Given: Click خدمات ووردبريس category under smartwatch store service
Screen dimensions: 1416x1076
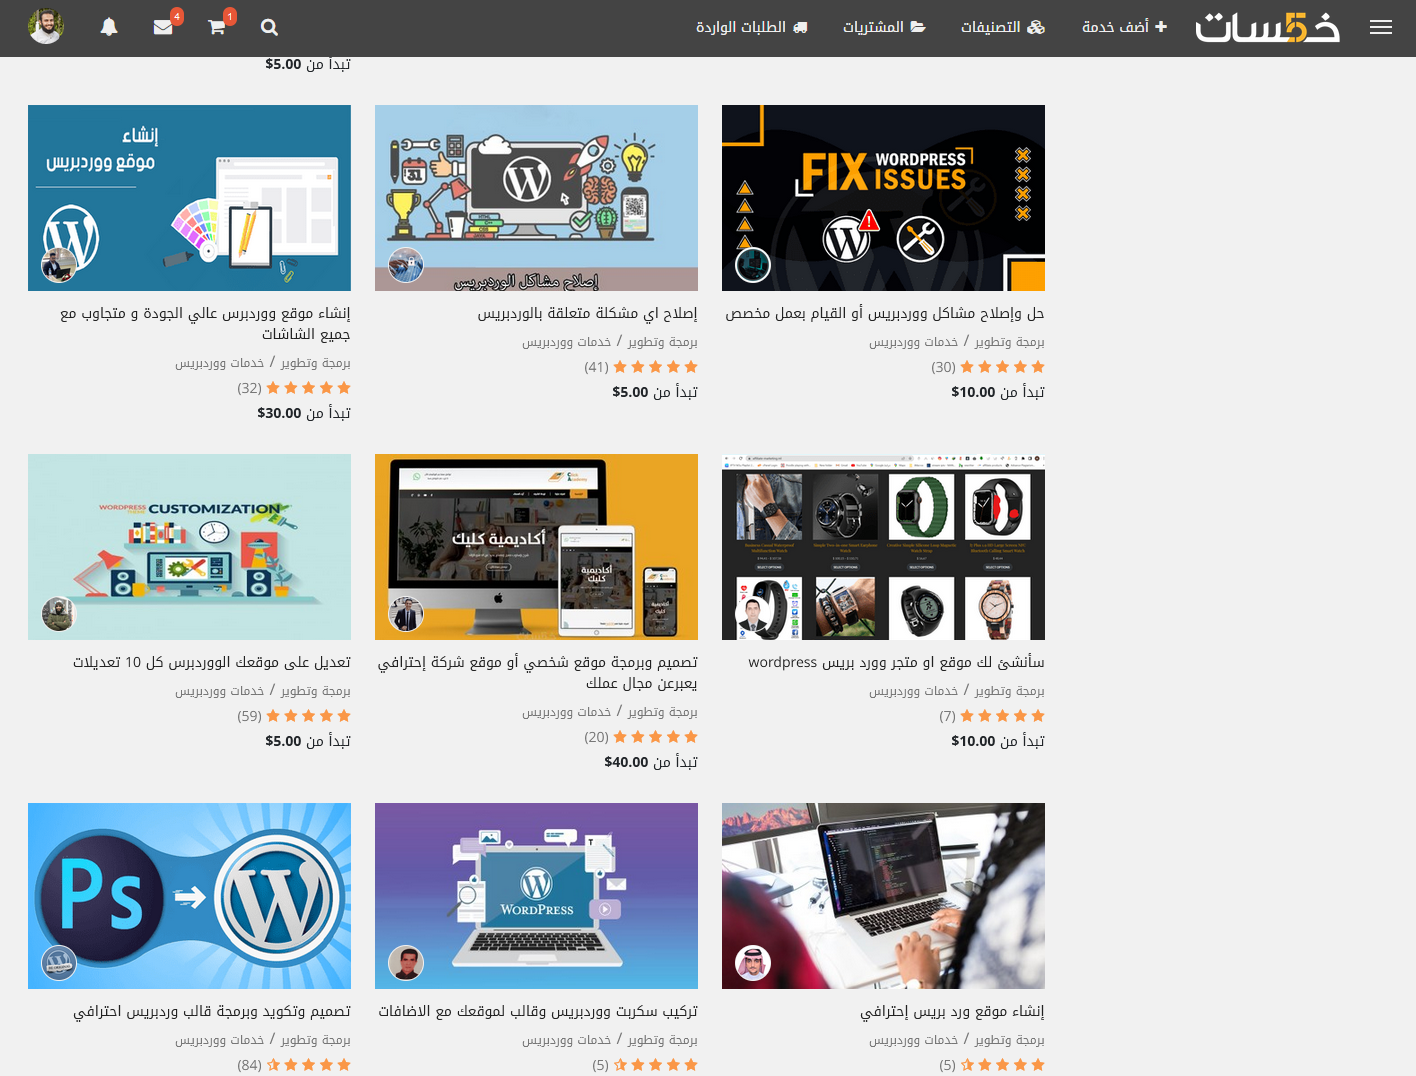Looking at the screenshot, I should (x=913, y=691).
